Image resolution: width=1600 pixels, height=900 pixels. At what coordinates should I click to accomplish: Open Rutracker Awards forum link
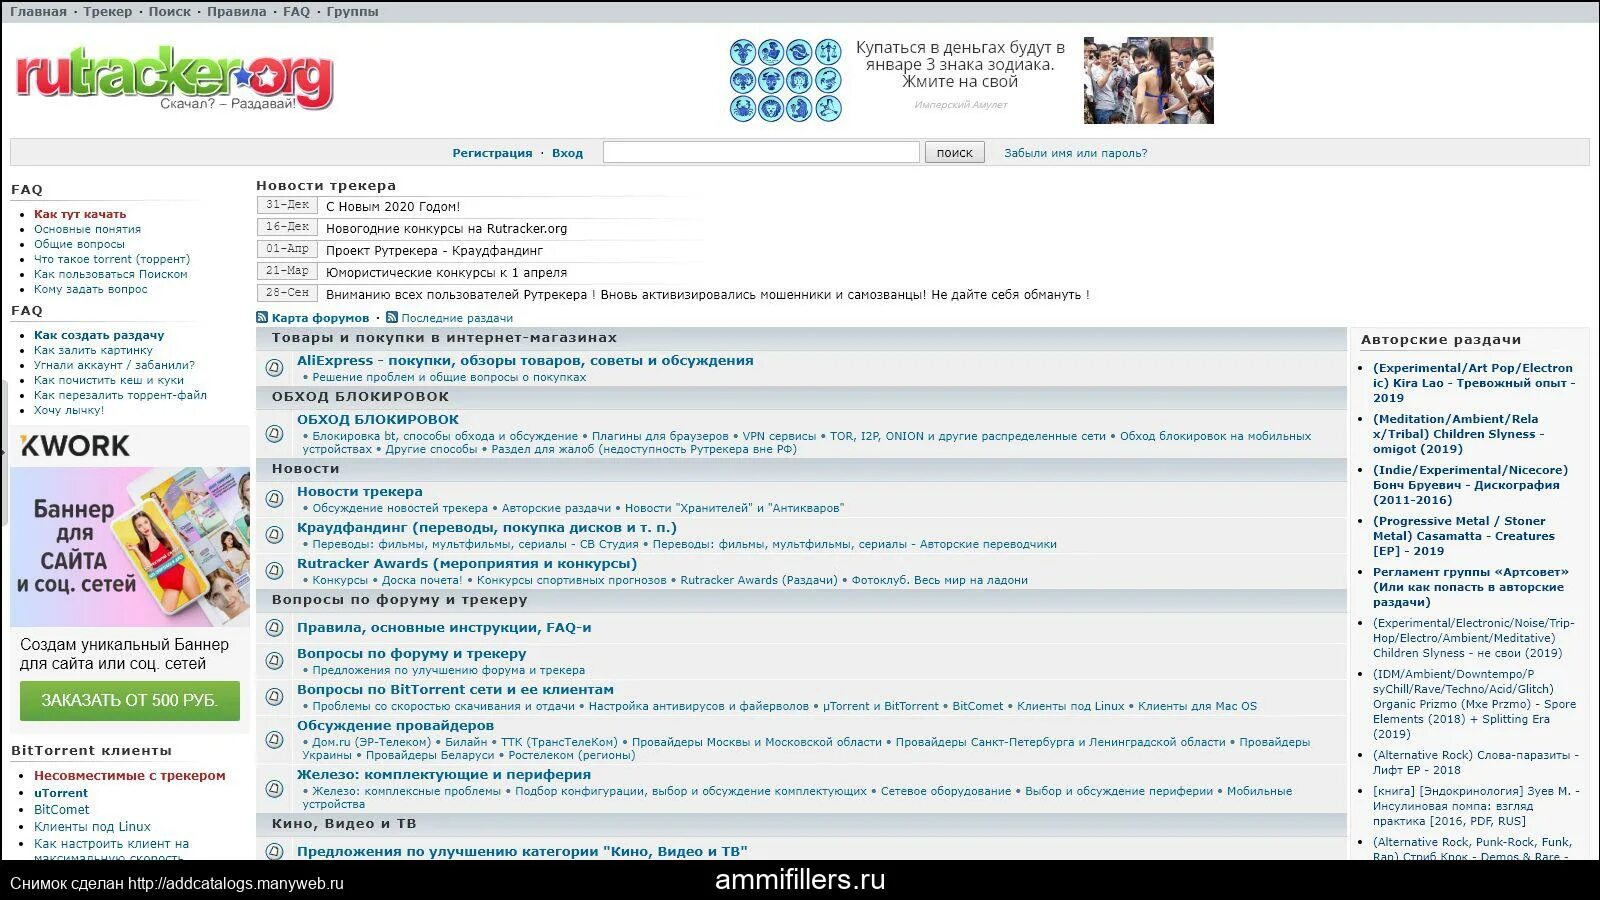(467, 564)
